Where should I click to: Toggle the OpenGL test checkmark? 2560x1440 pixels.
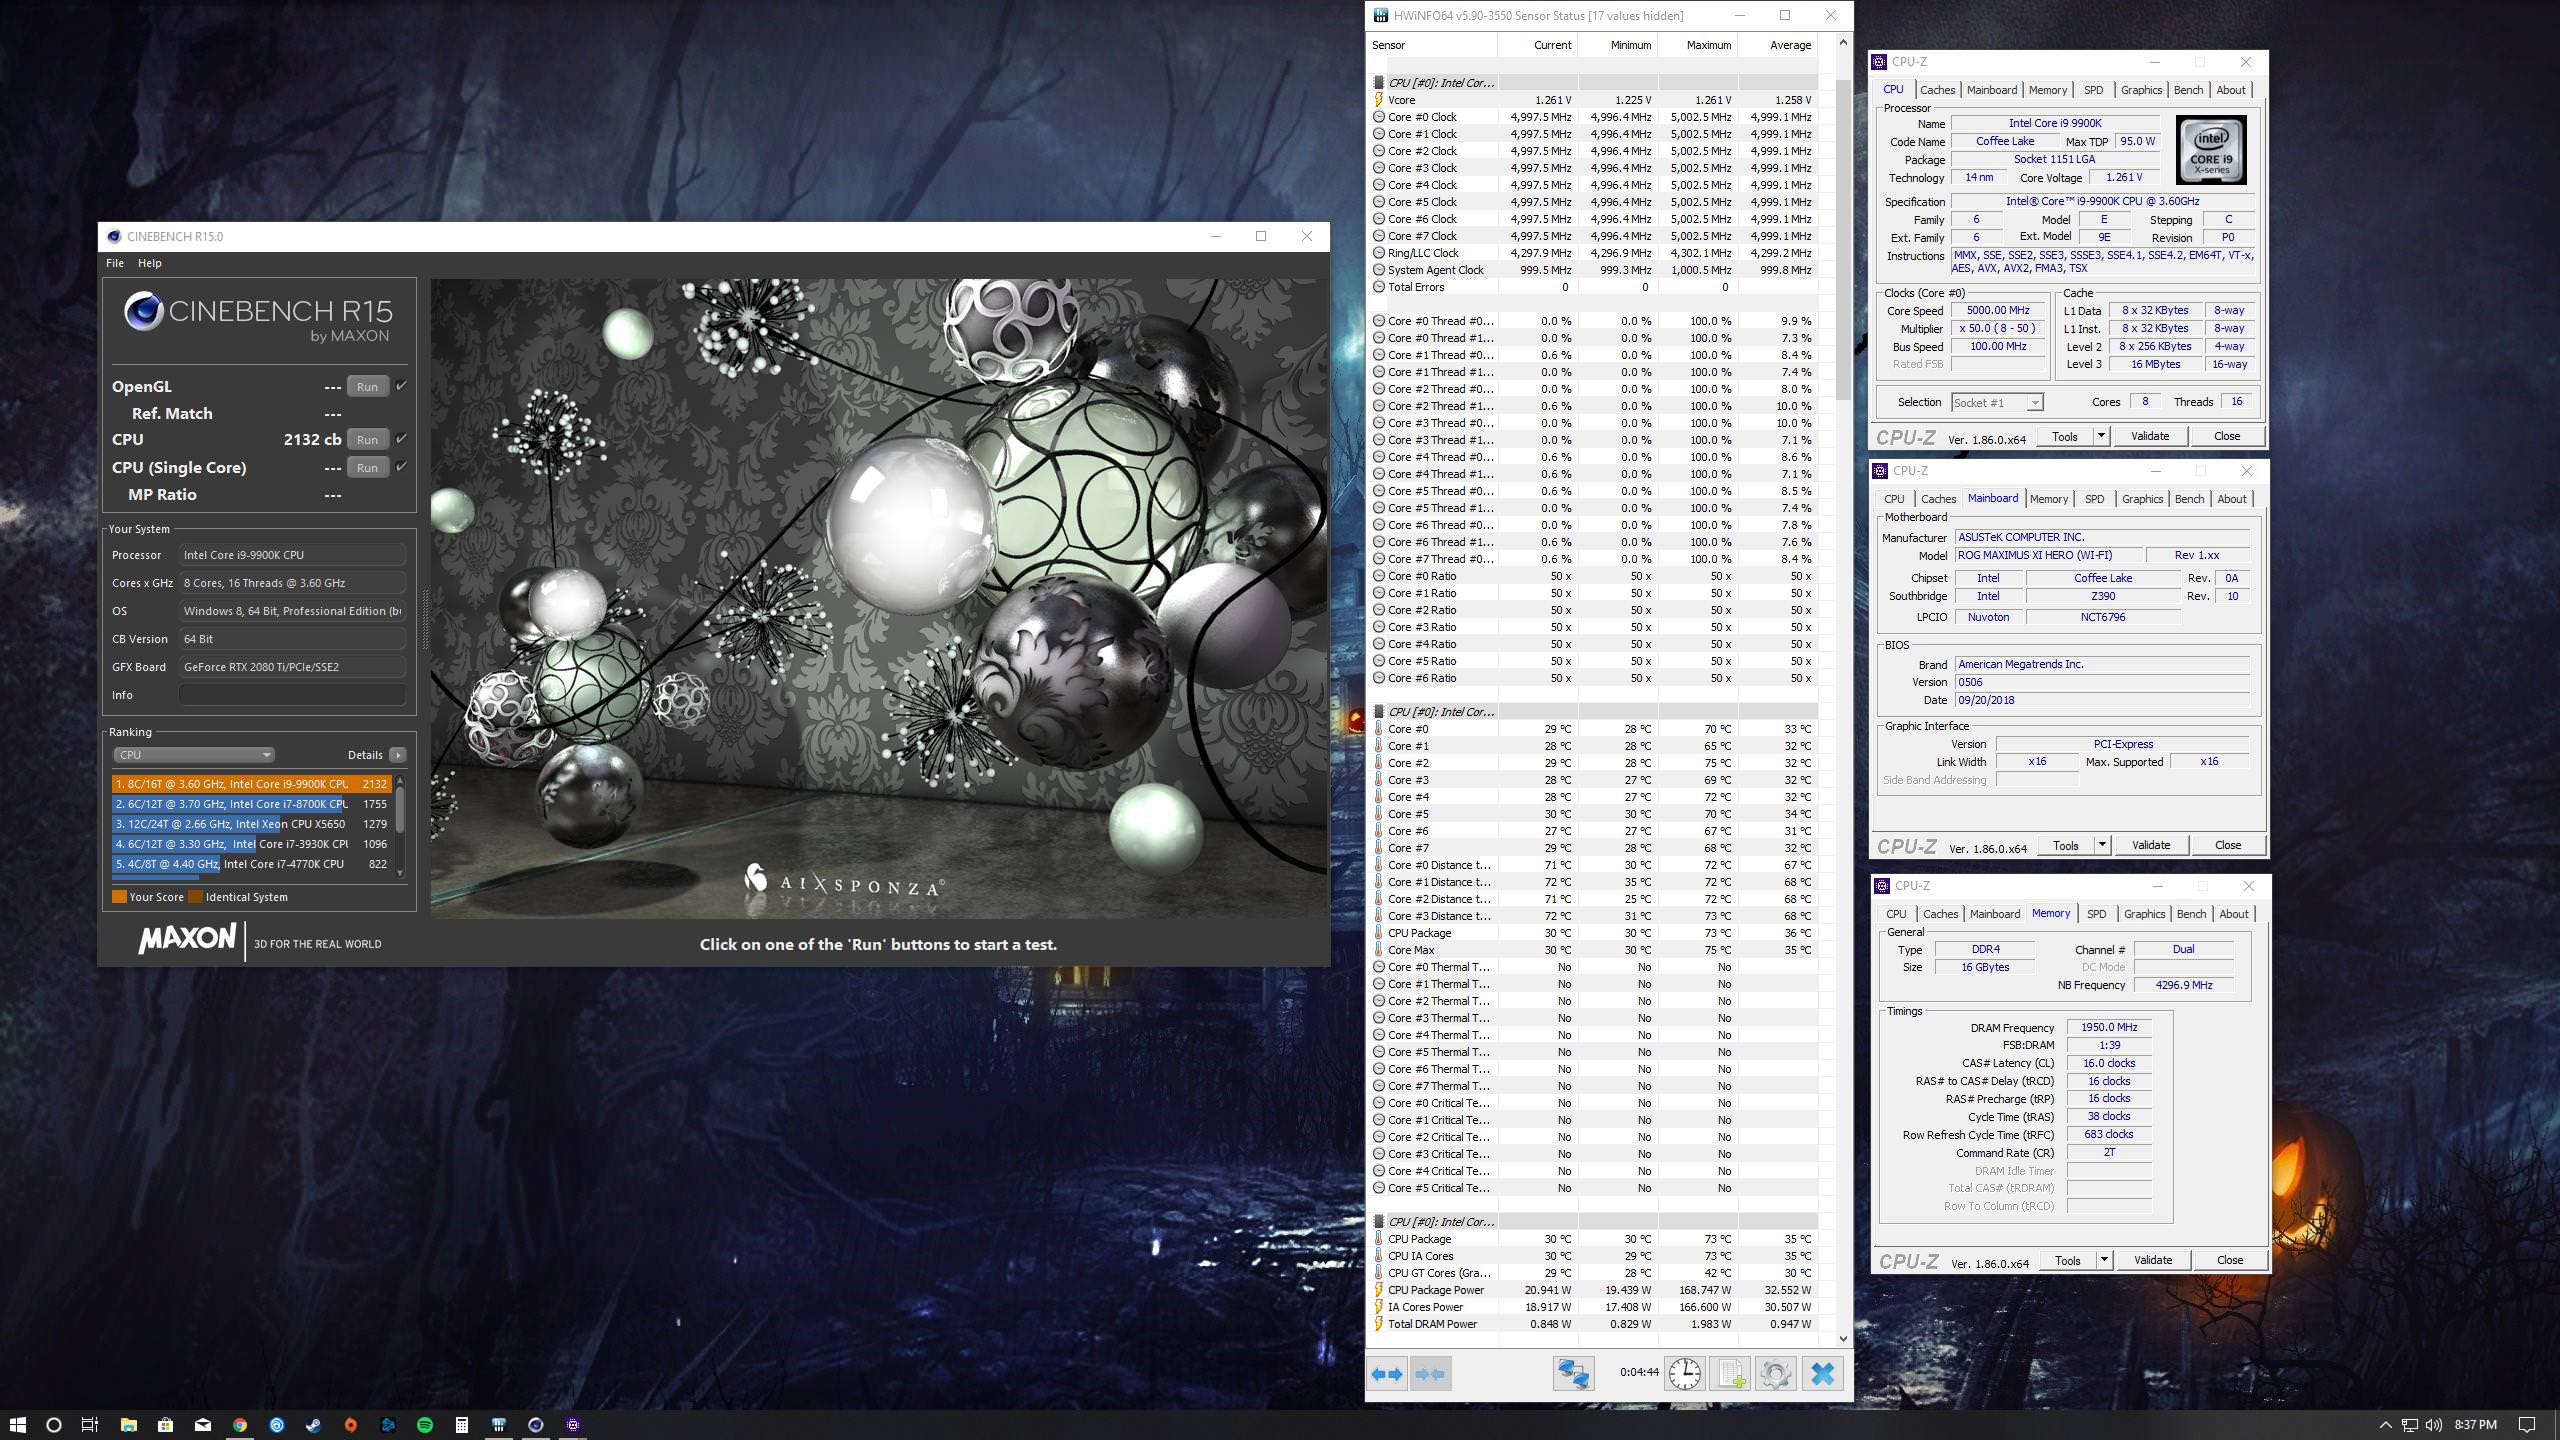401,386
